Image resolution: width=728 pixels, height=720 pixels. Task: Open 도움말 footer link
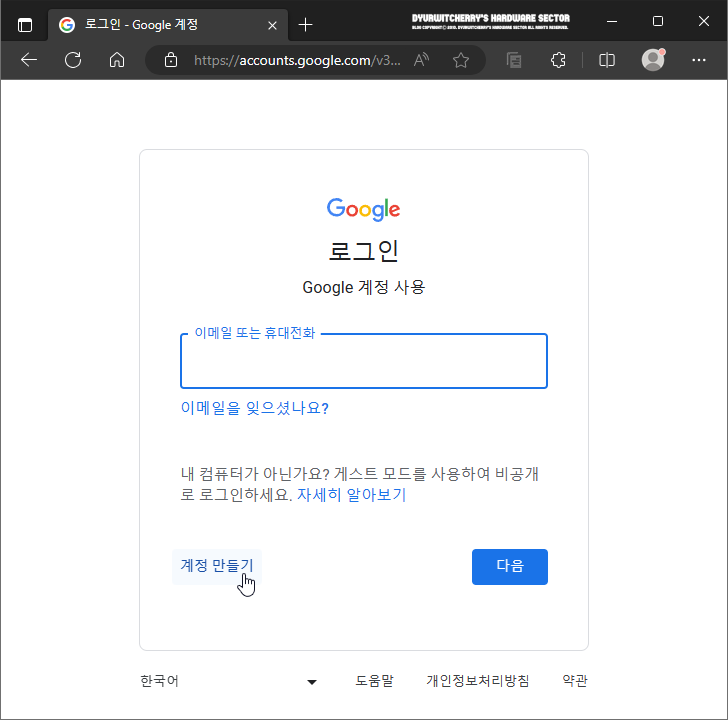(374, 681)
